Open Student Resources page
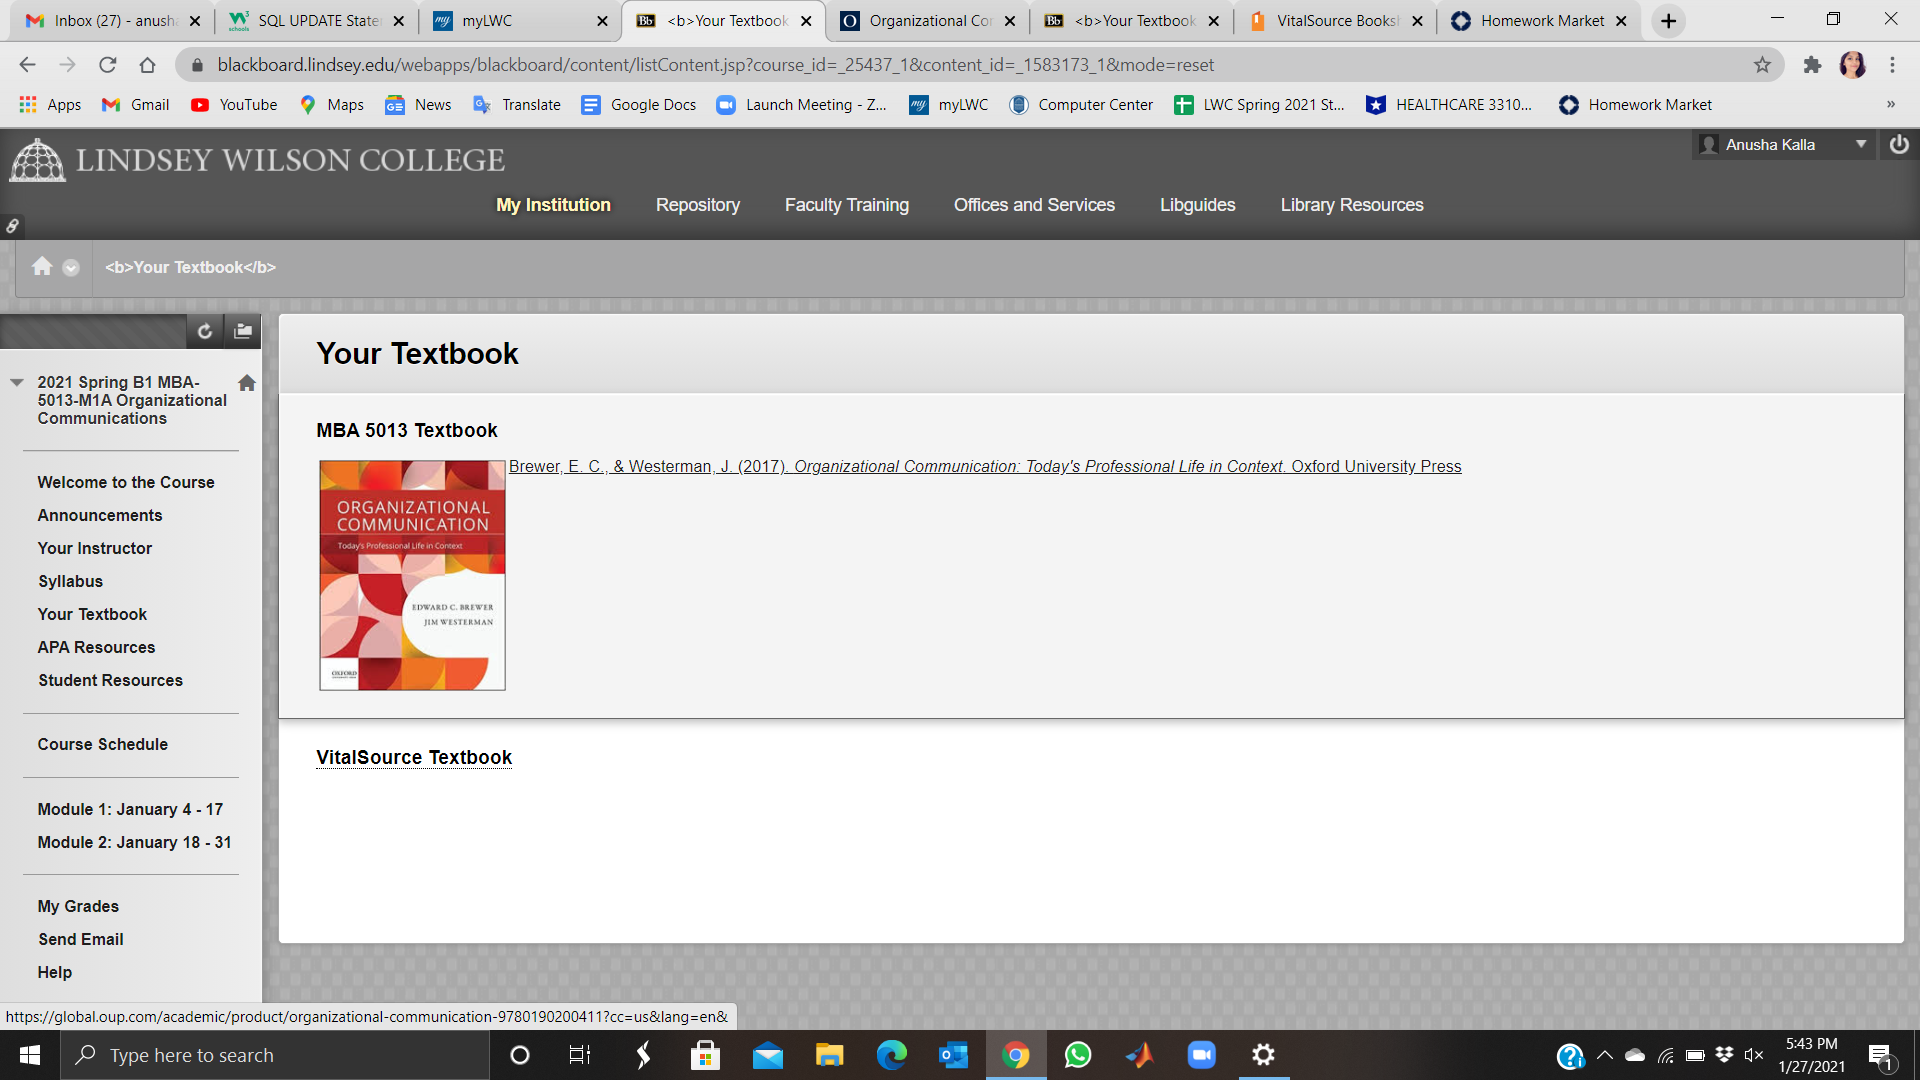 (x=110, y=680)
